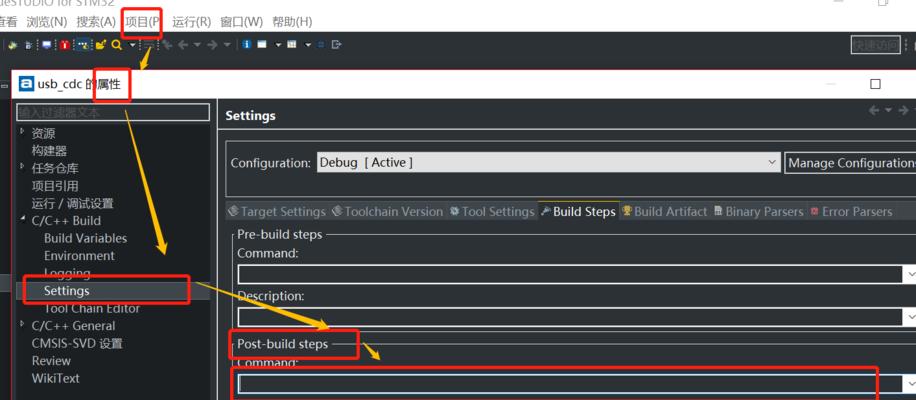Viewport: 916px width, 400px height.
Task: Select Settings in the properties tree
Action: pos(66,290)
